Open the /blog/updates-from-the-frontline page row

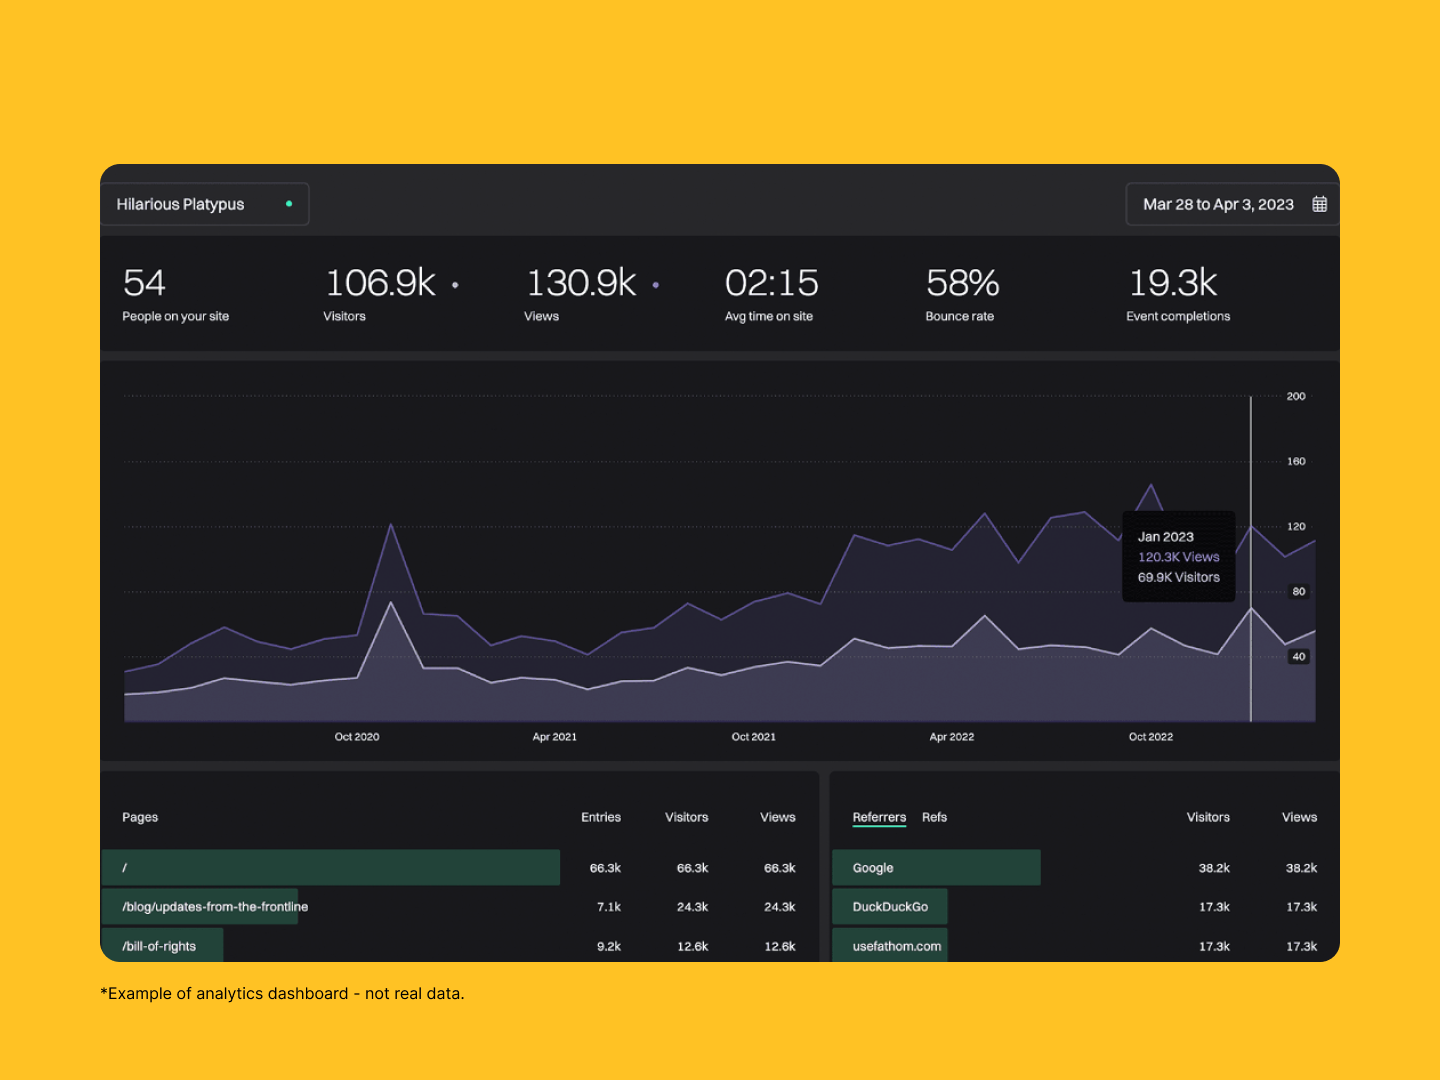(460, 907)
